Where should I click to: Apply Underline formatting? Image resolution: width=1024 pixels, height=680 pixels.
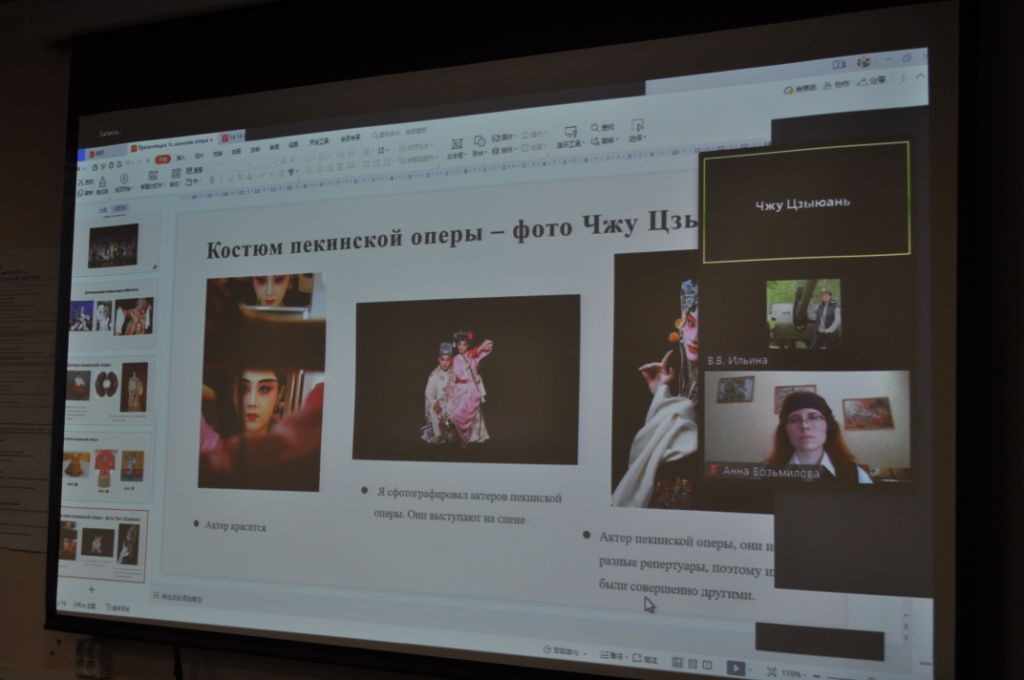coord(231,178)
